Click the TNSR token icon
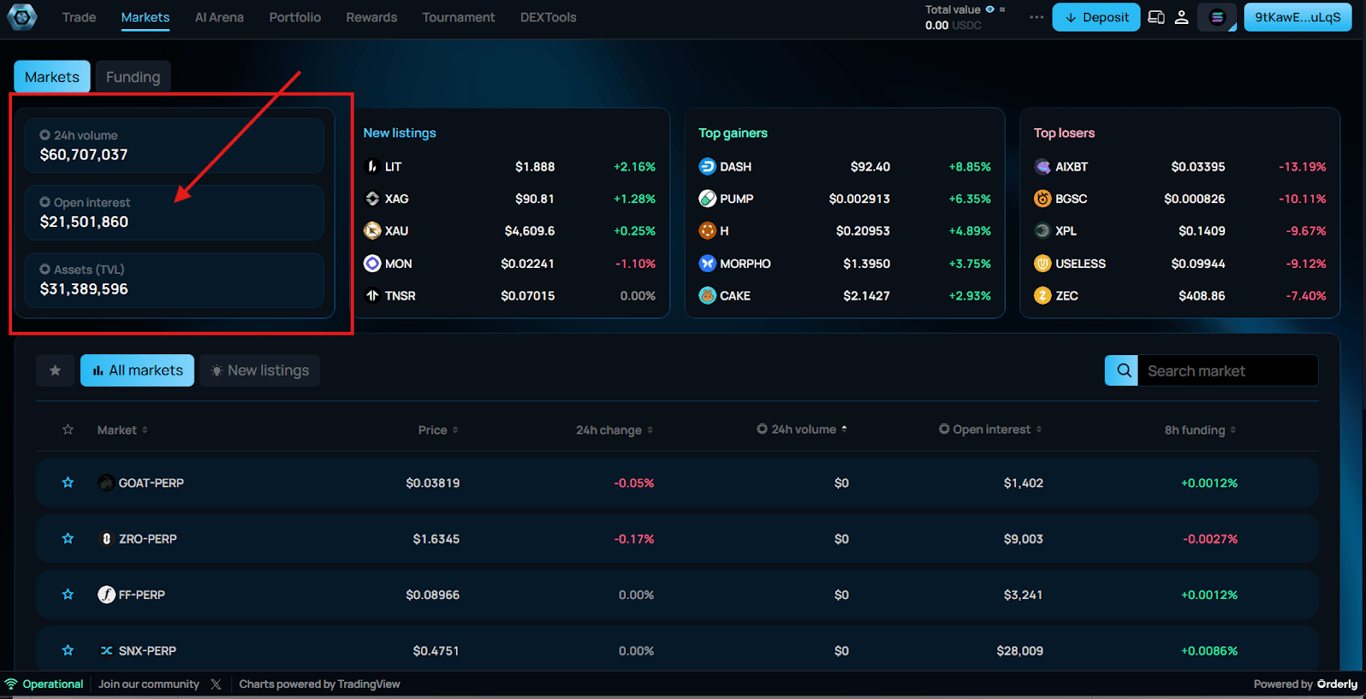 (372, 296)
